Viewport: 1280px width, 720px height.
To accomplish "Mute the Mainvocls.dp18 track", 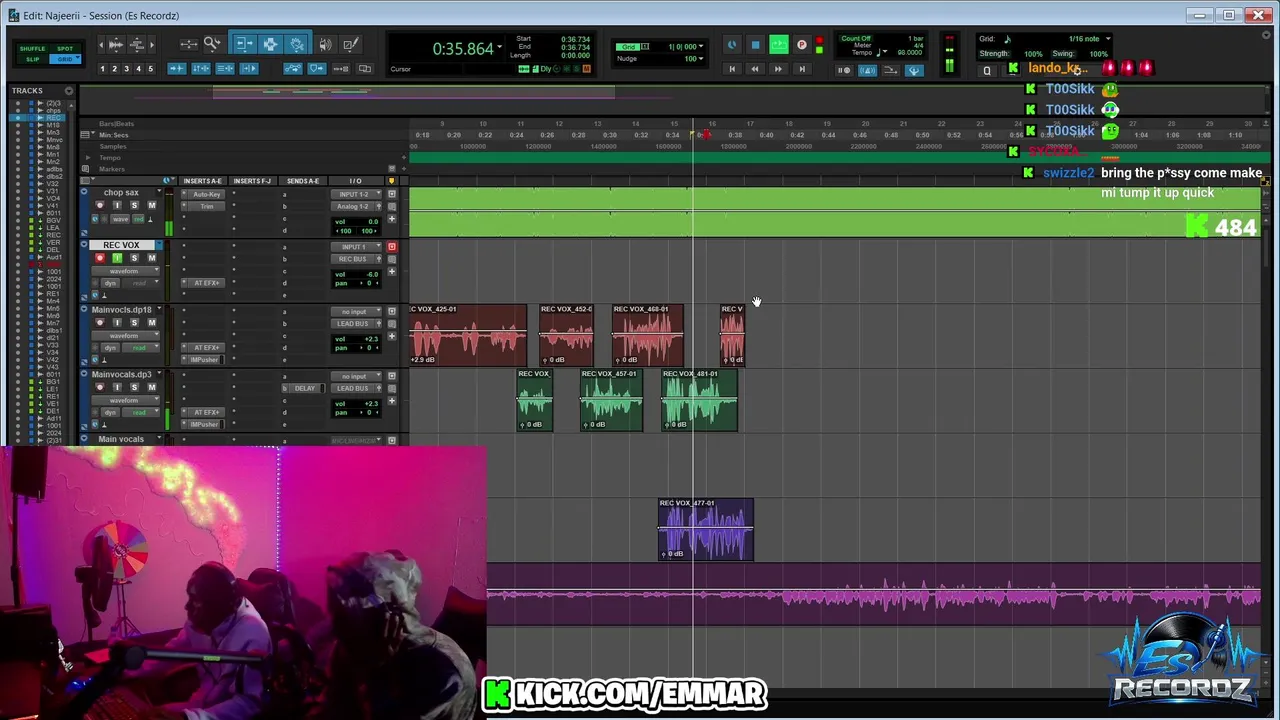I will [x=152, y=323].
